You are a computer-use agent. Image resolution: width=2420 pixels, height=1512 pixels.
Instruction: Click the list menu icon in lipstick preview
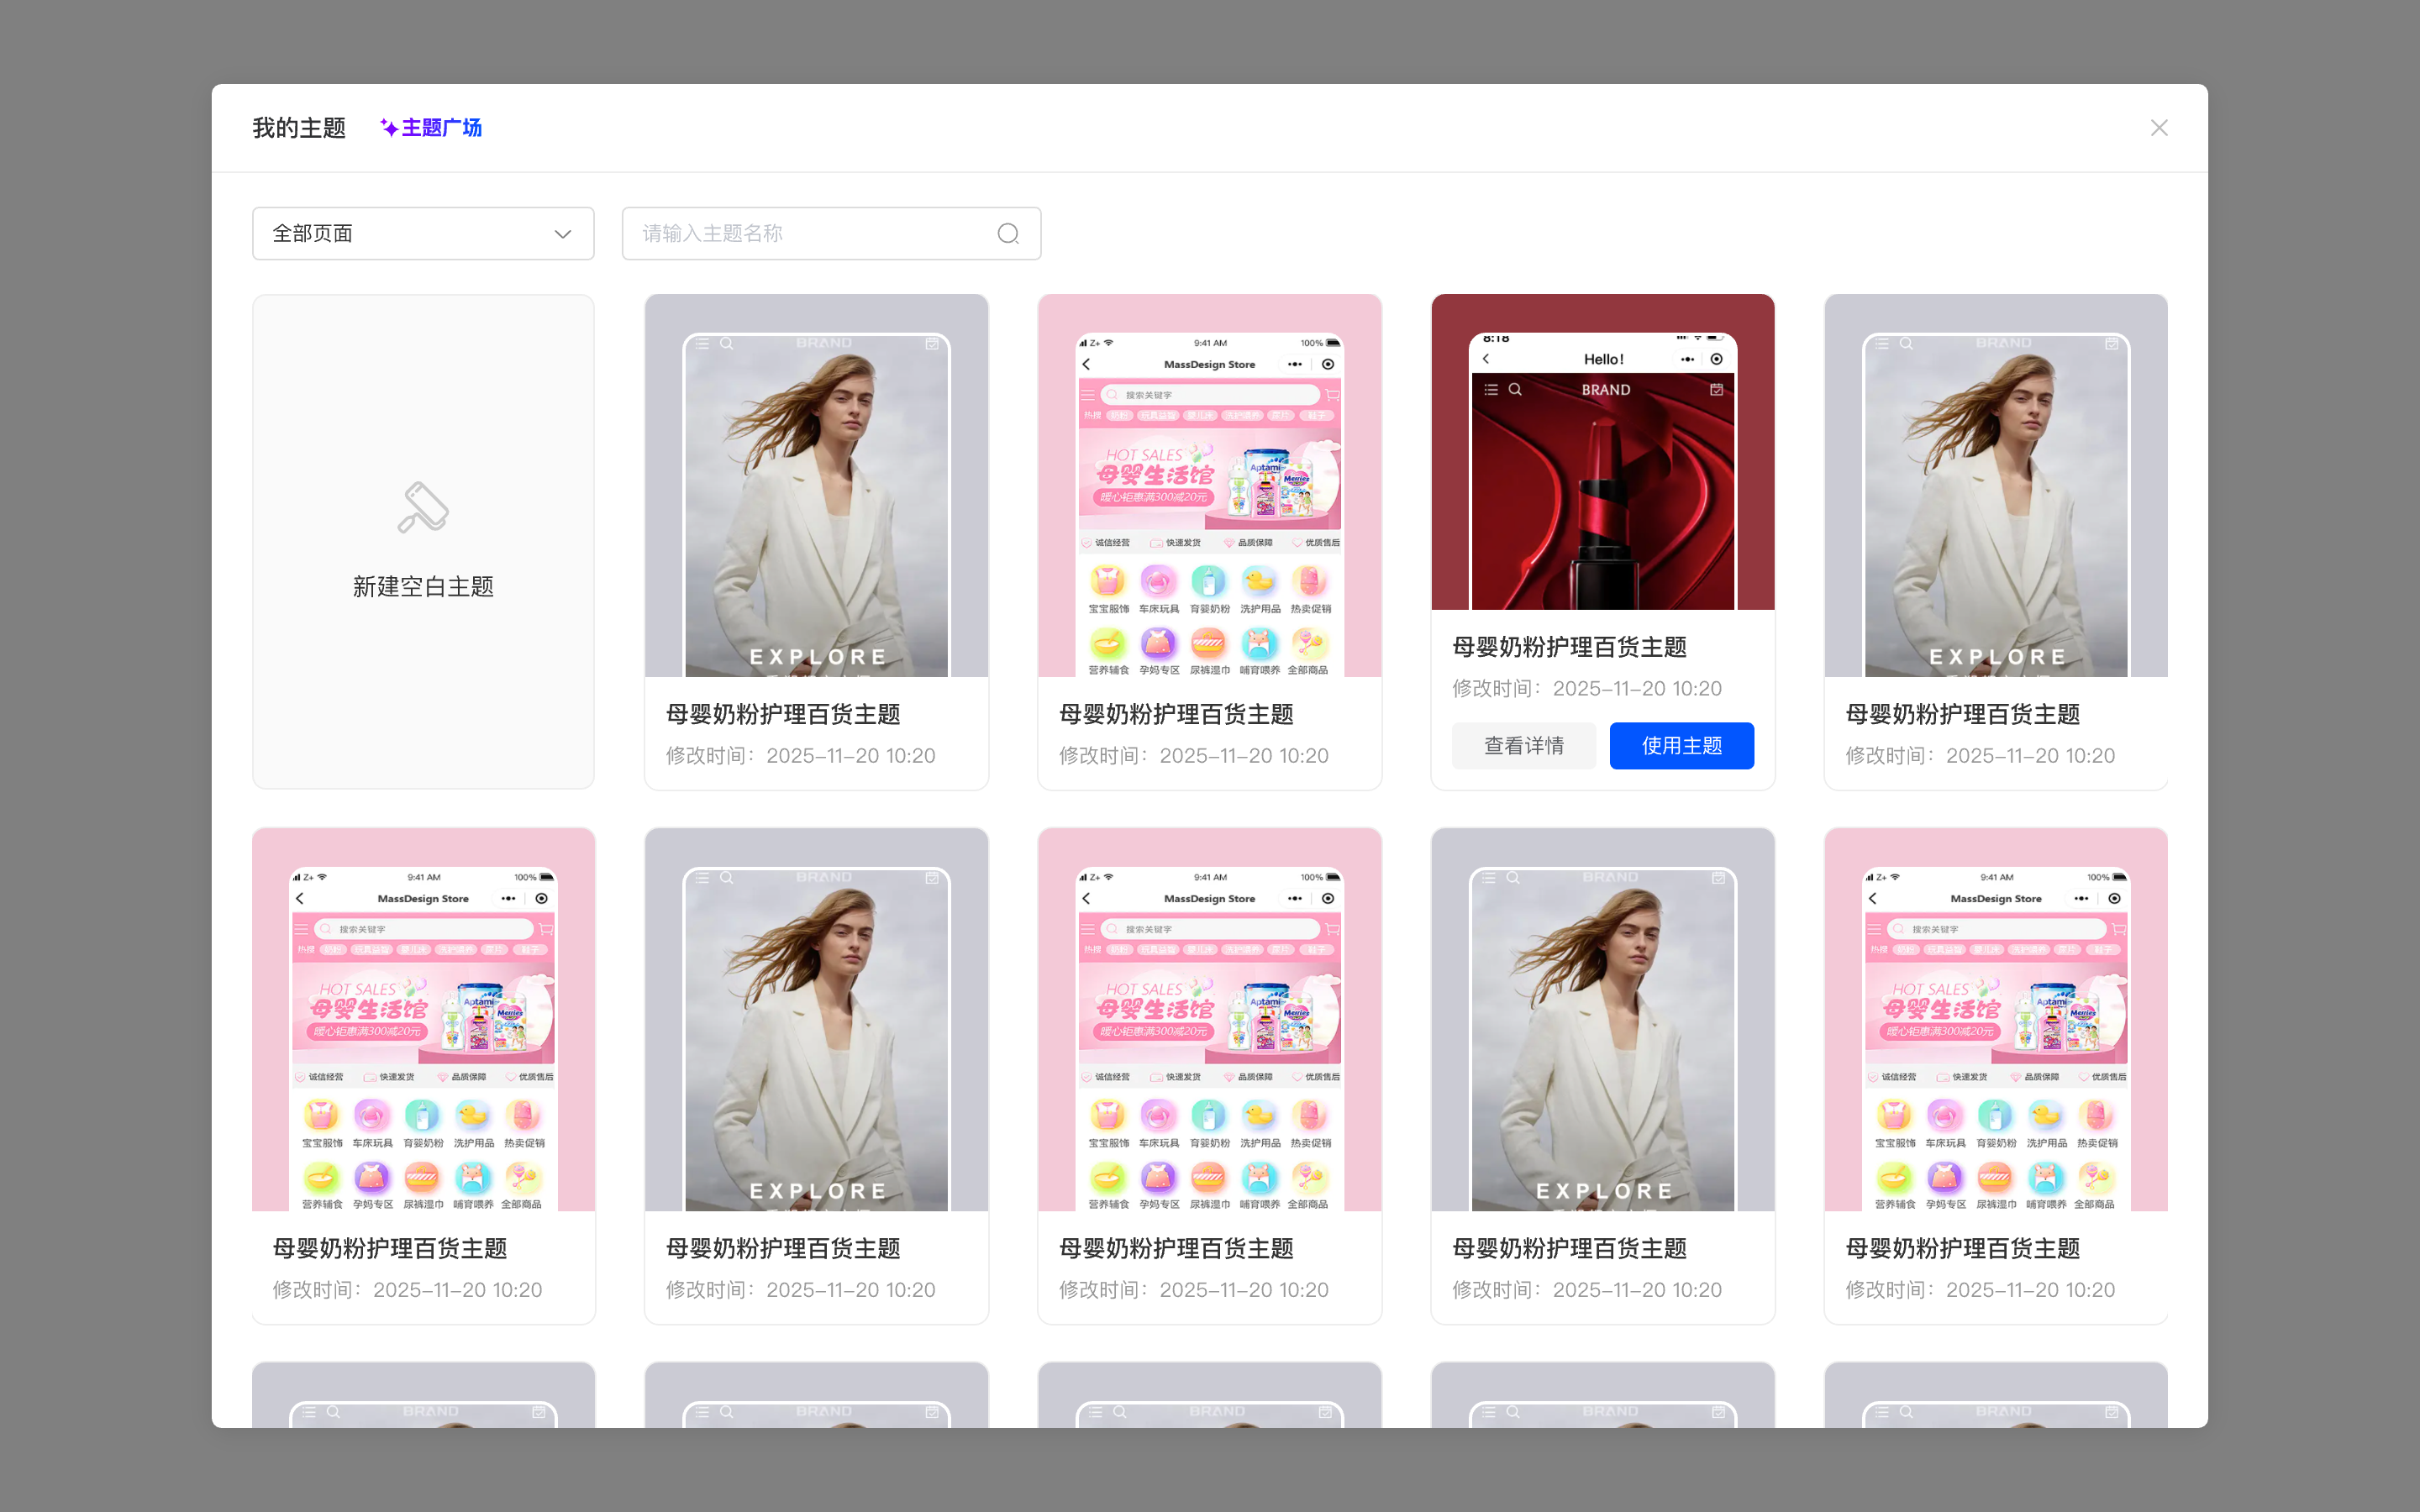[x=1491, y=390]
